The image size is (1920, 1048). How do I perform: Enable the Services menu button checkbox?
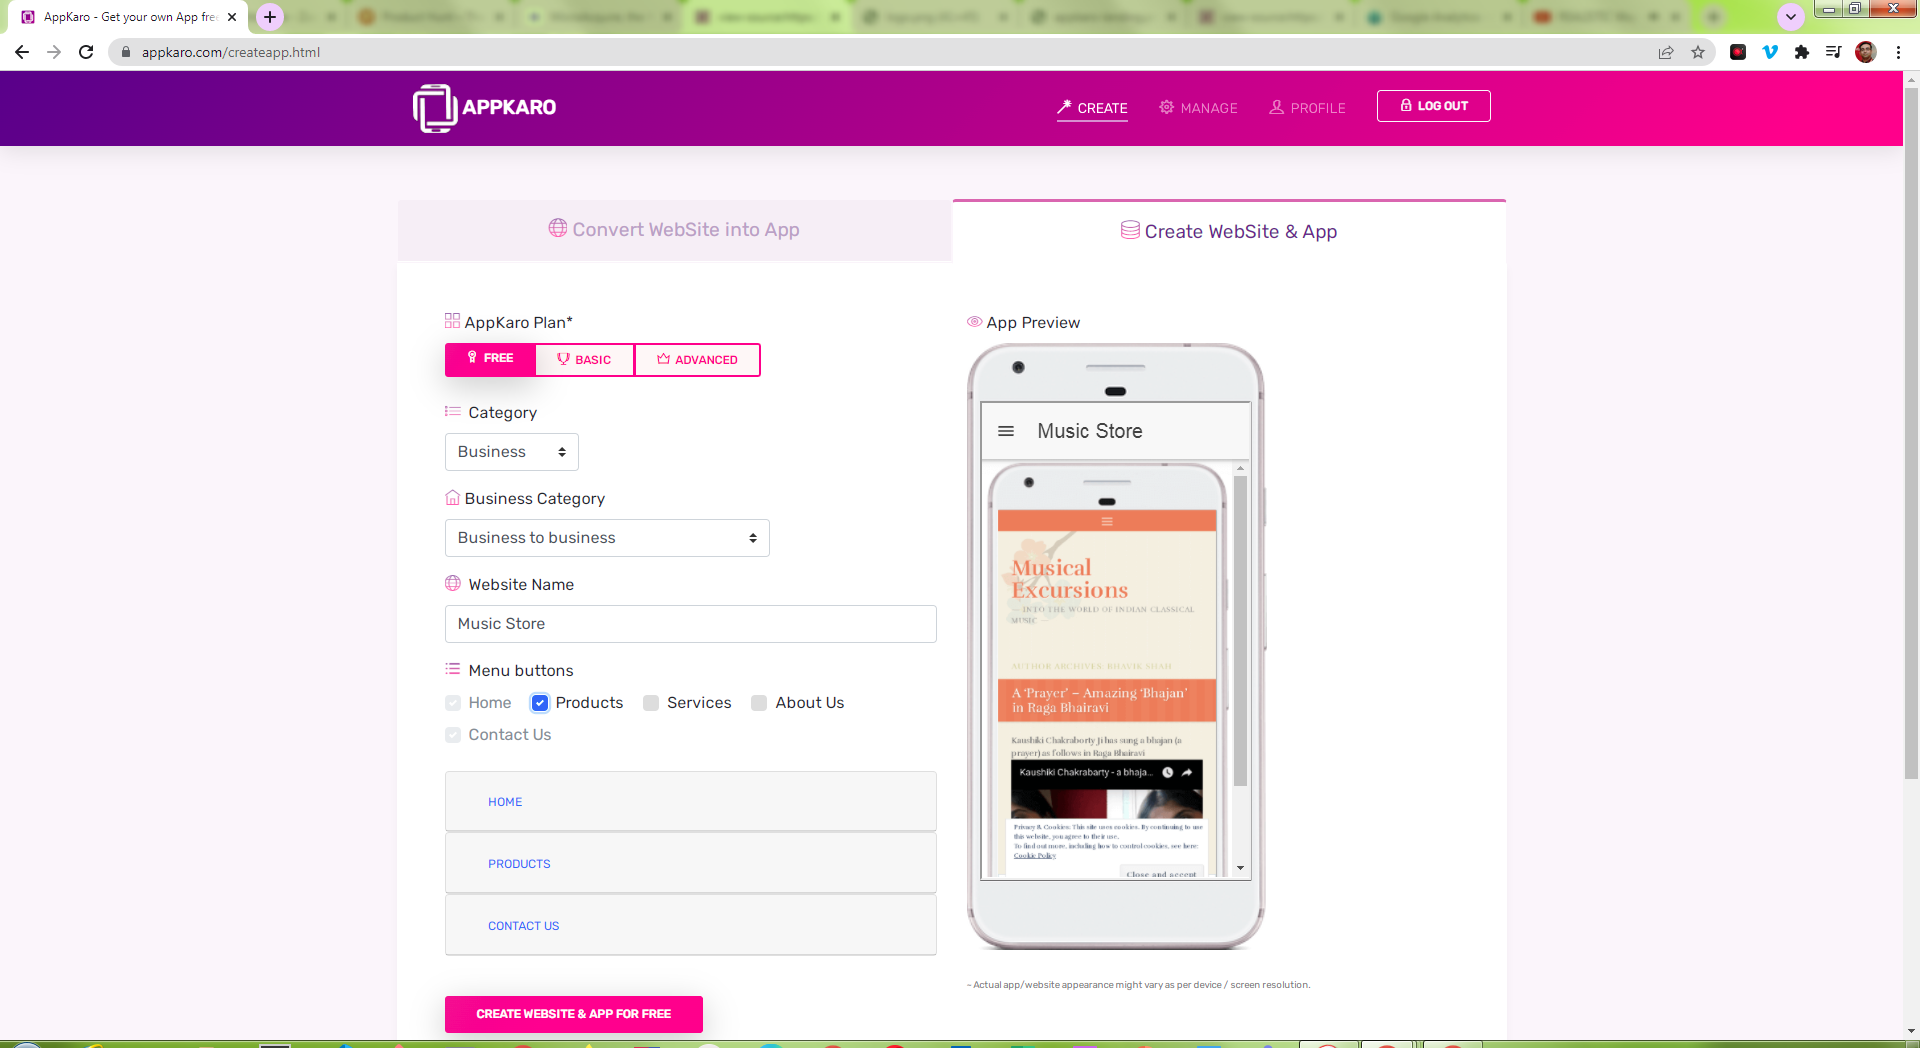click(x=651, y=703)
